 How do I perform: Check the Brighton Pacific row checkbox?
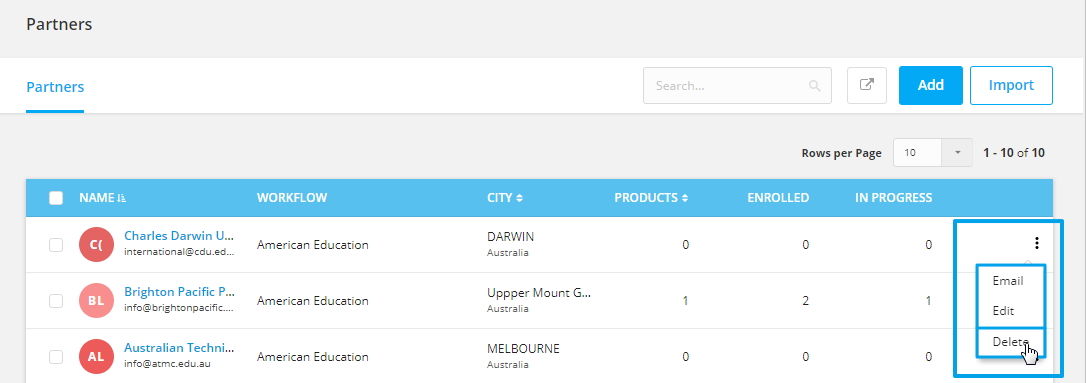[56, 301]
